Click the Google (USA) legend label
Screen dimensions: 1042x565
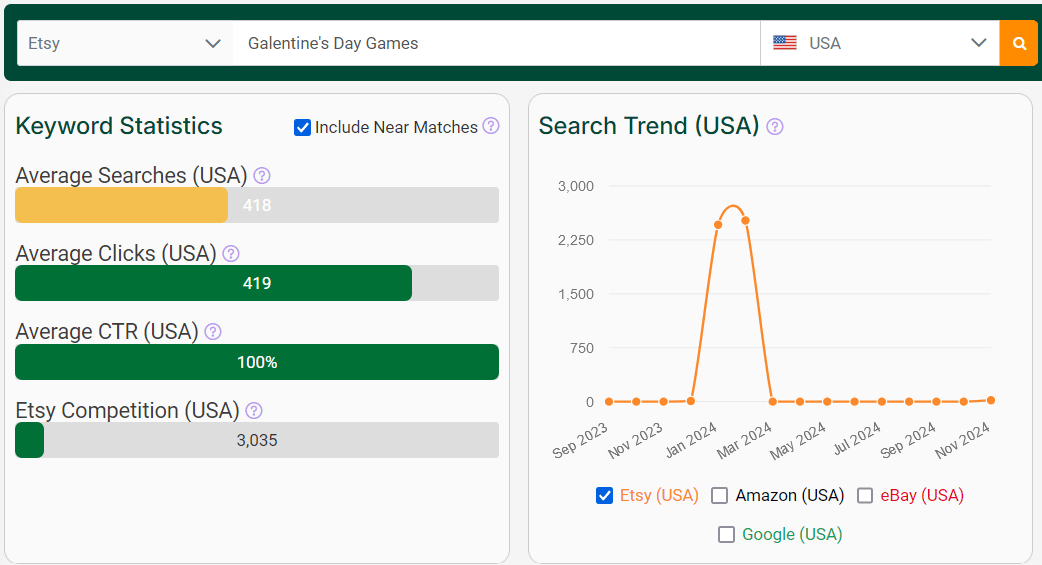(792, 534)
